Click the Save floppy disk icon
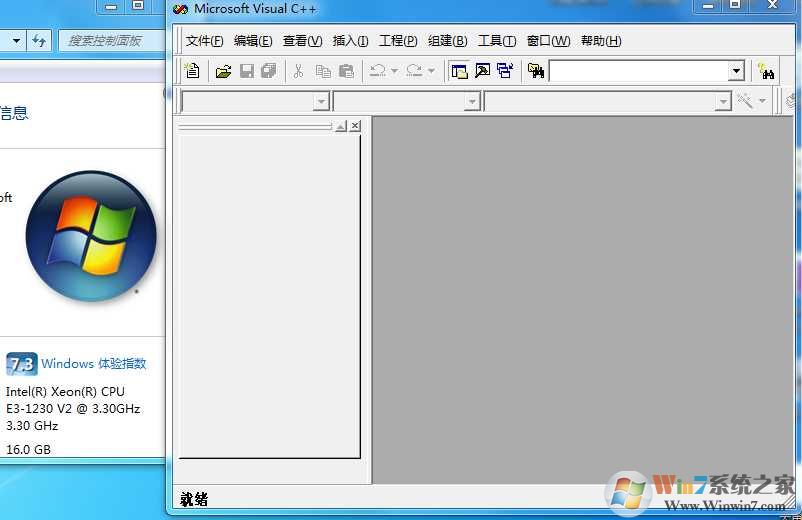 coord(247,71)
